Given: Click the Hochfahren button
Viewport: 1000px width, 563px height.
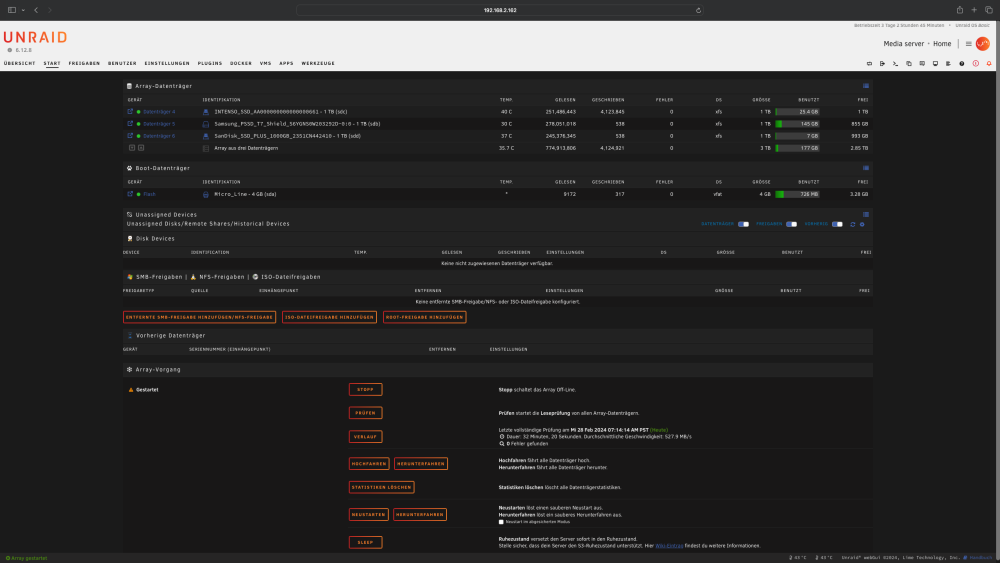Looking at the screenshot, I should point(369,464).
